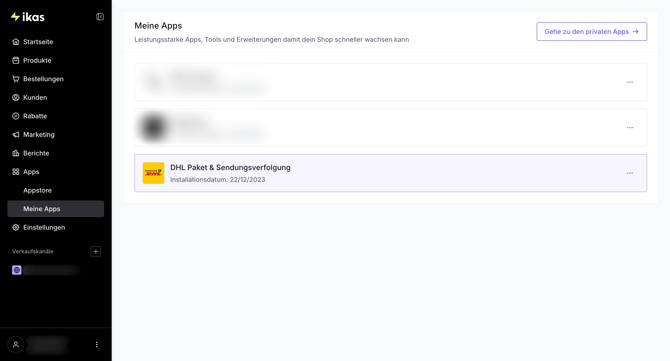Click the Einstellungen gear icon

click(x=16, y=227)
